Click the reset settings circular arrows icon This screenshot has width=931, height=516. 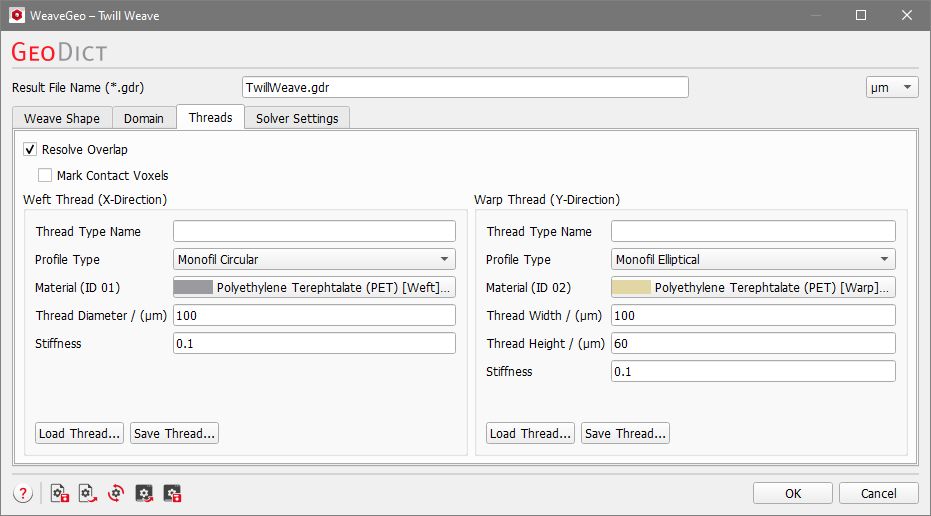click(116, 493)
